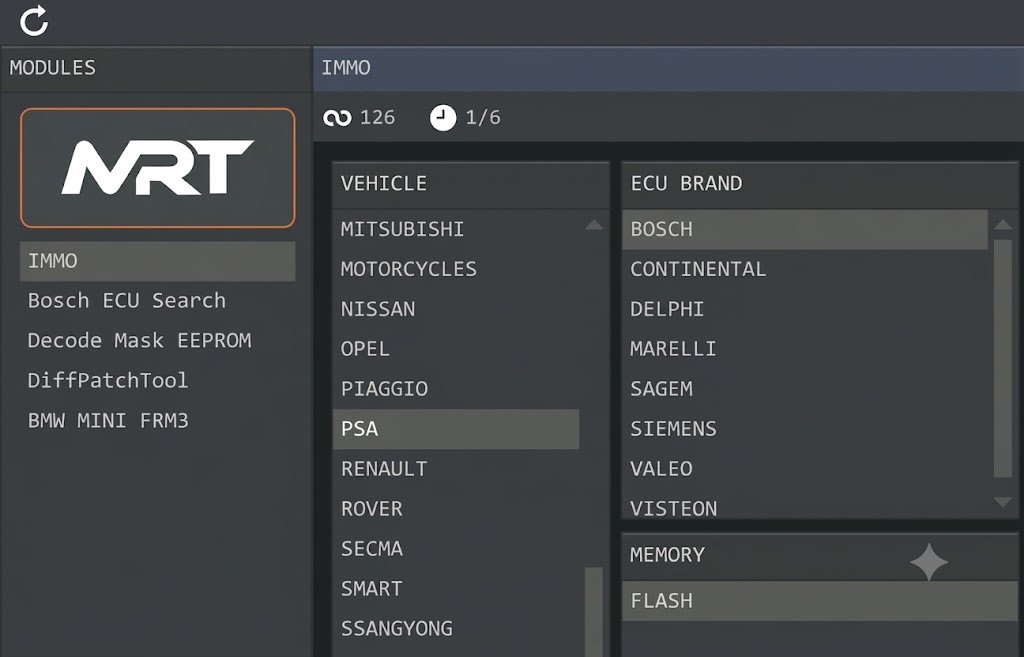Click the NRT logo thumbnail
This screenshot has width=1024, height=657.
(157, 168)
